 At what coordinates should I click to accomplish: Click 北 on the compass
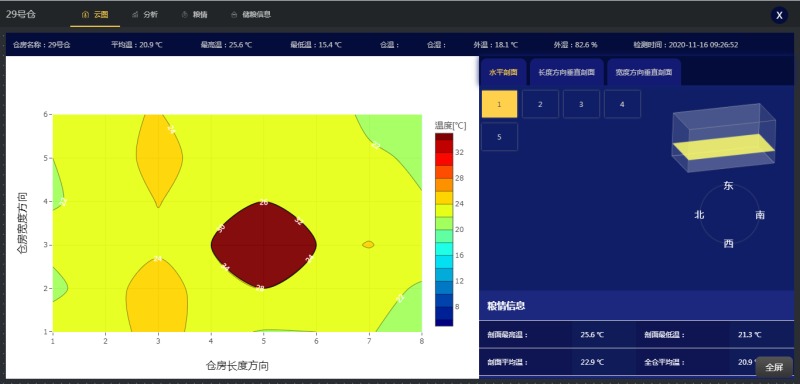699,215
